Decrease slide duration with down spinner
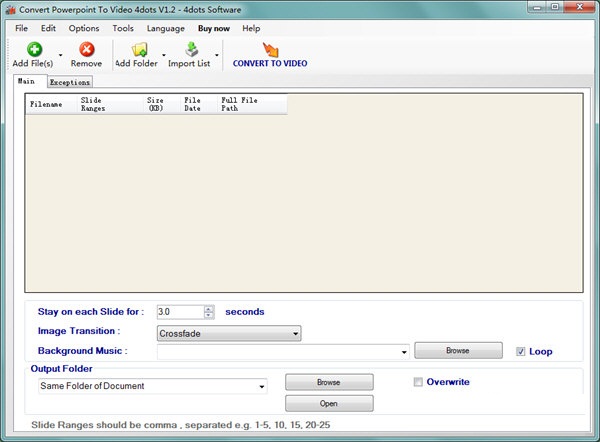 click(x=209, y=315)
